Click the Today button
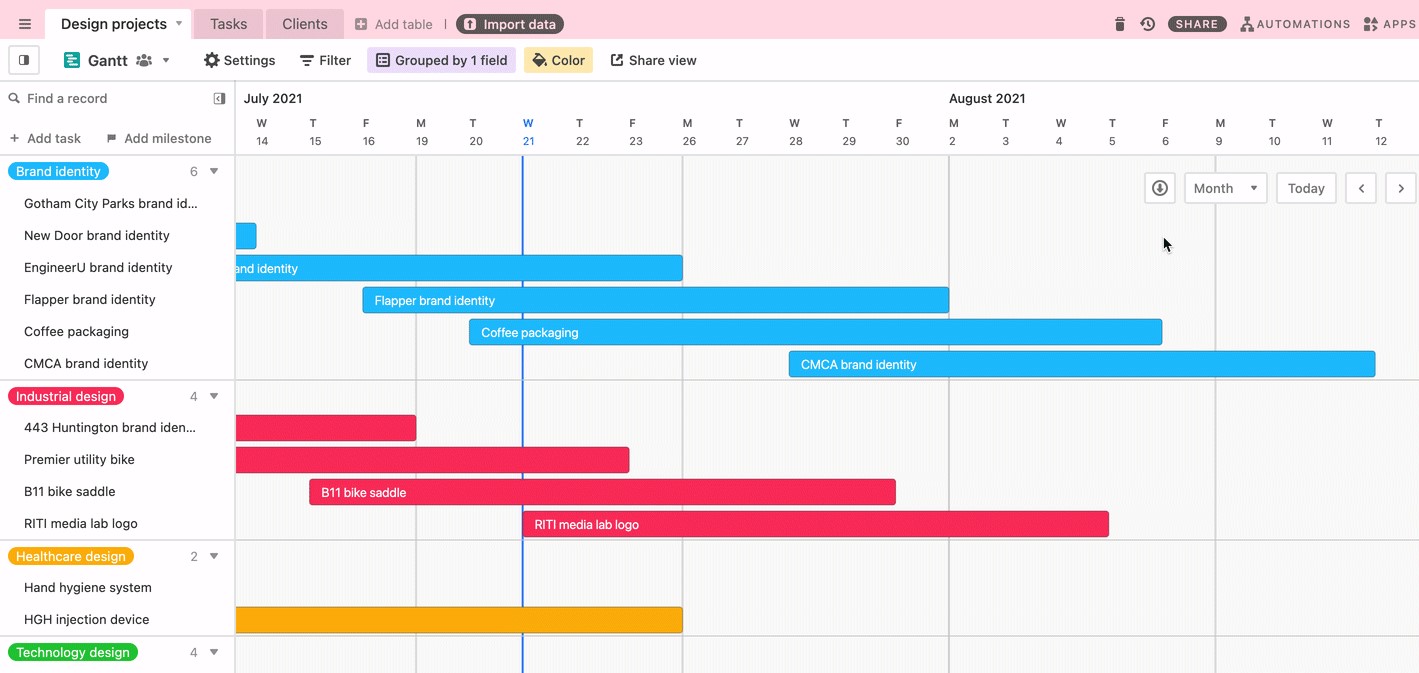The width and height of the screenshot is (1419, 673). [x=1305, y=188]
